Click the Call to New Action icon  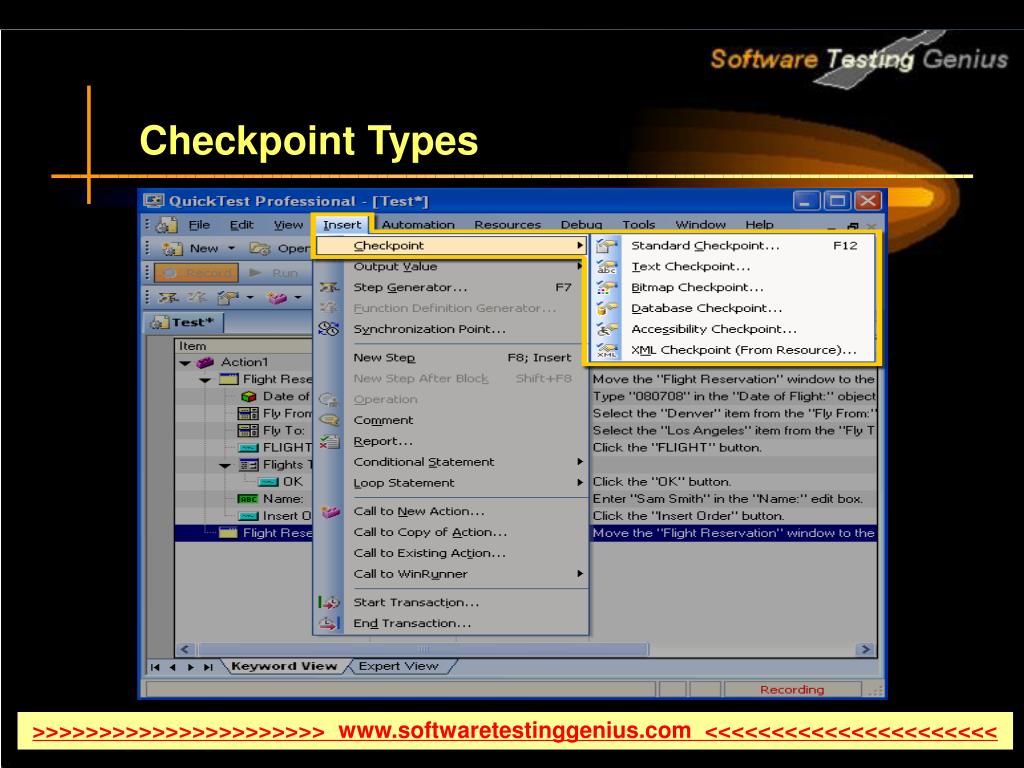coord(330,511)
